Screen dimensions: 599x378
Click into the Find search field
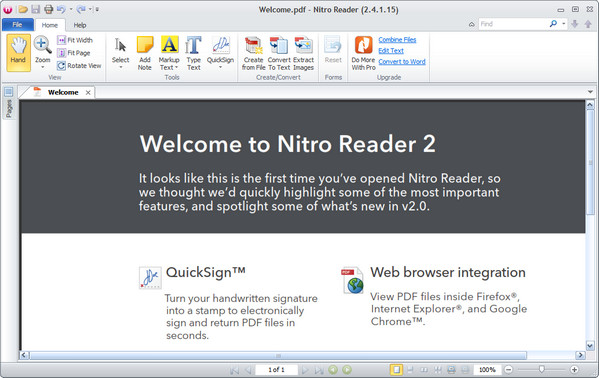(x=512, y=24)
